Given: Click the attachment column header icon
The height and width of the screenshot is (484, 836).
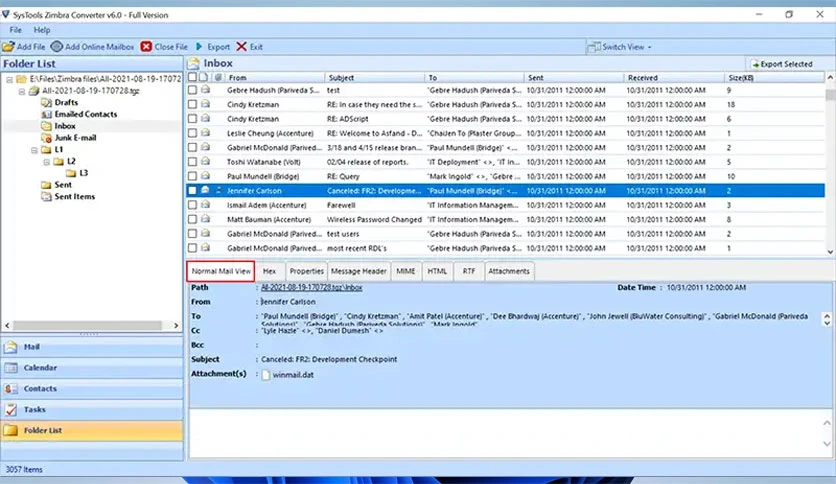Looking at the screenshot, I should 218,77.
